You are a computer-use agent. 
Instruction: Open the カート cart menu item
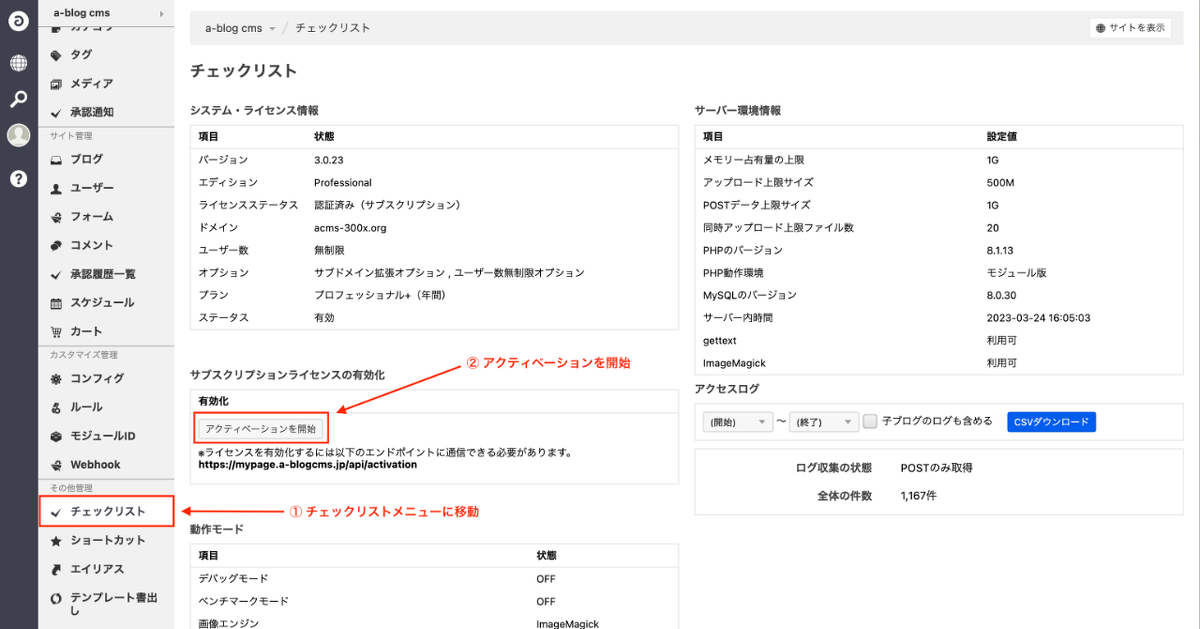[x=86, y=331]
